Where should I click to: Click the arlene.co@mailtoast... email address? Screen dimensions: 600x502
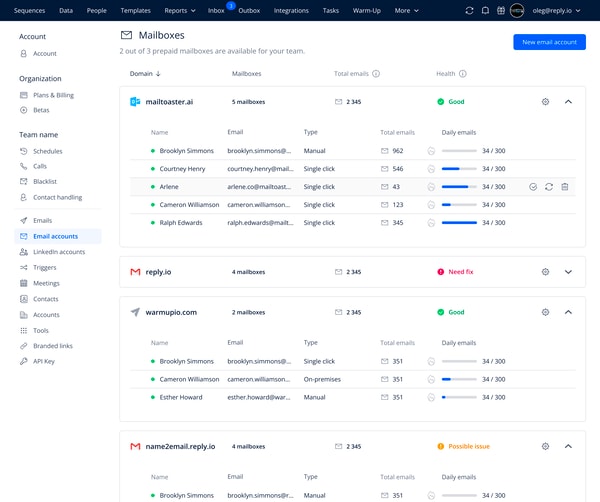click(259, 187)
